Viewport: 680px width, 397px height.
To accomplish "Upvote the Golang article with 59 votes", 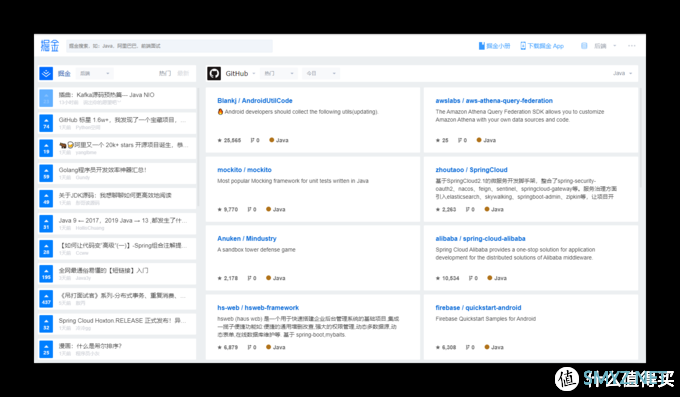I will coord(46,174).
